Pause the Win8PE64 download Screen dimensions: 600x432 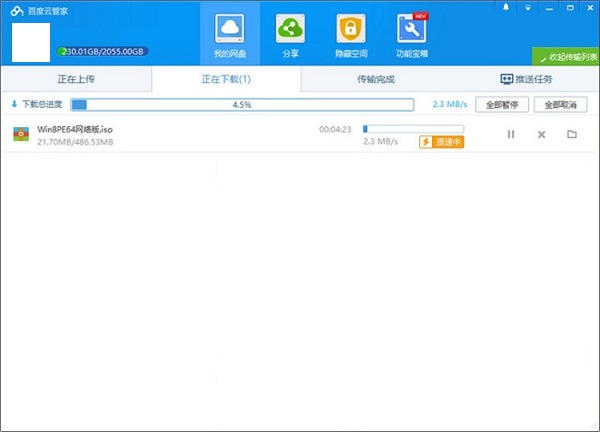pyautogui.click(x=511, y=135)
